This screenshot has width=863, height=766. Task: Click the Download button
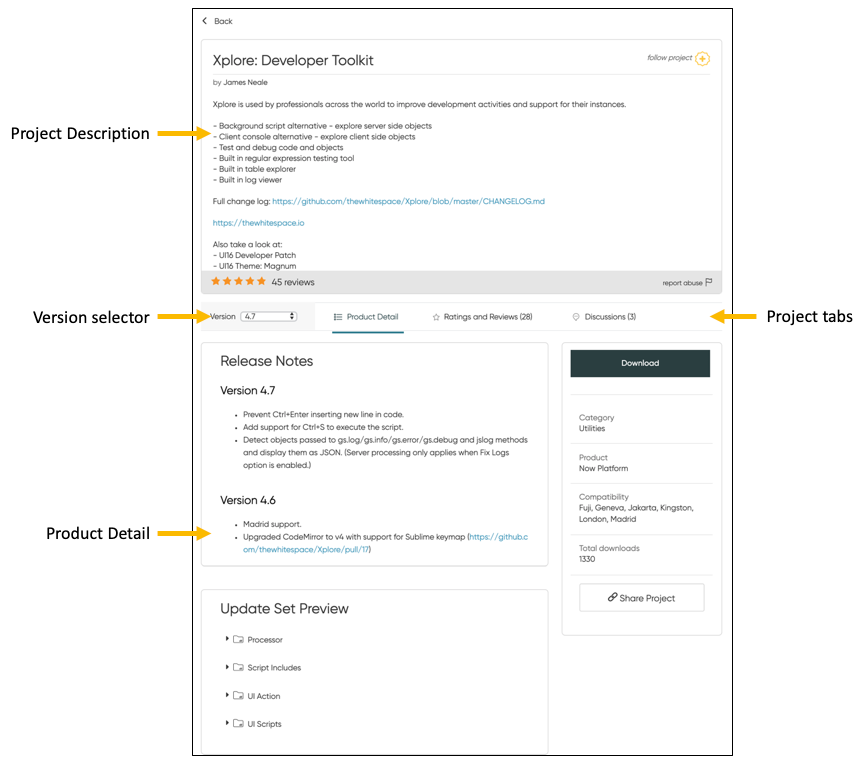tap(640, 363)
